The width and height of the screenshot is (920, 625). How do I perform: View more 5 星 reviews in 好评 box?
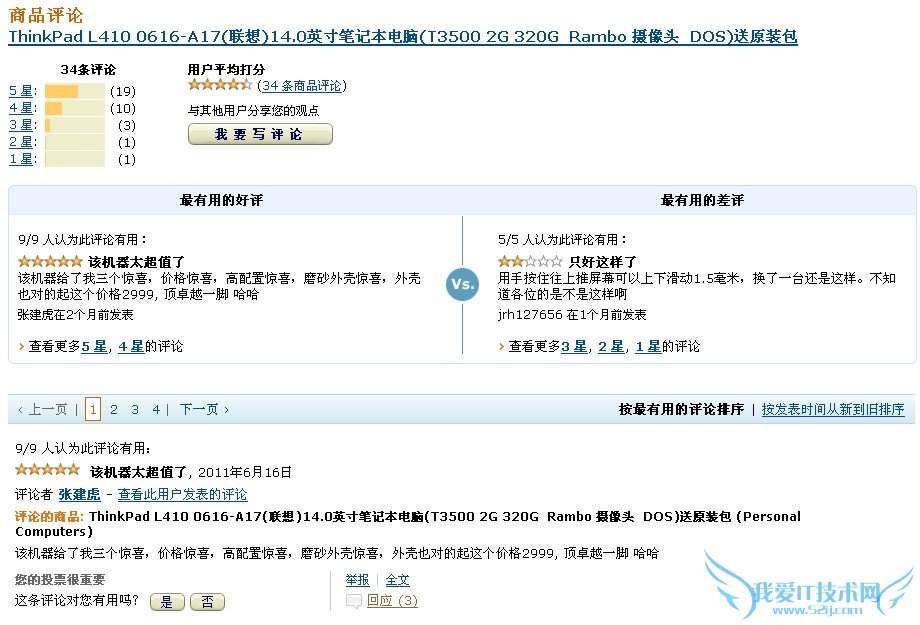(x=94, y=346)
